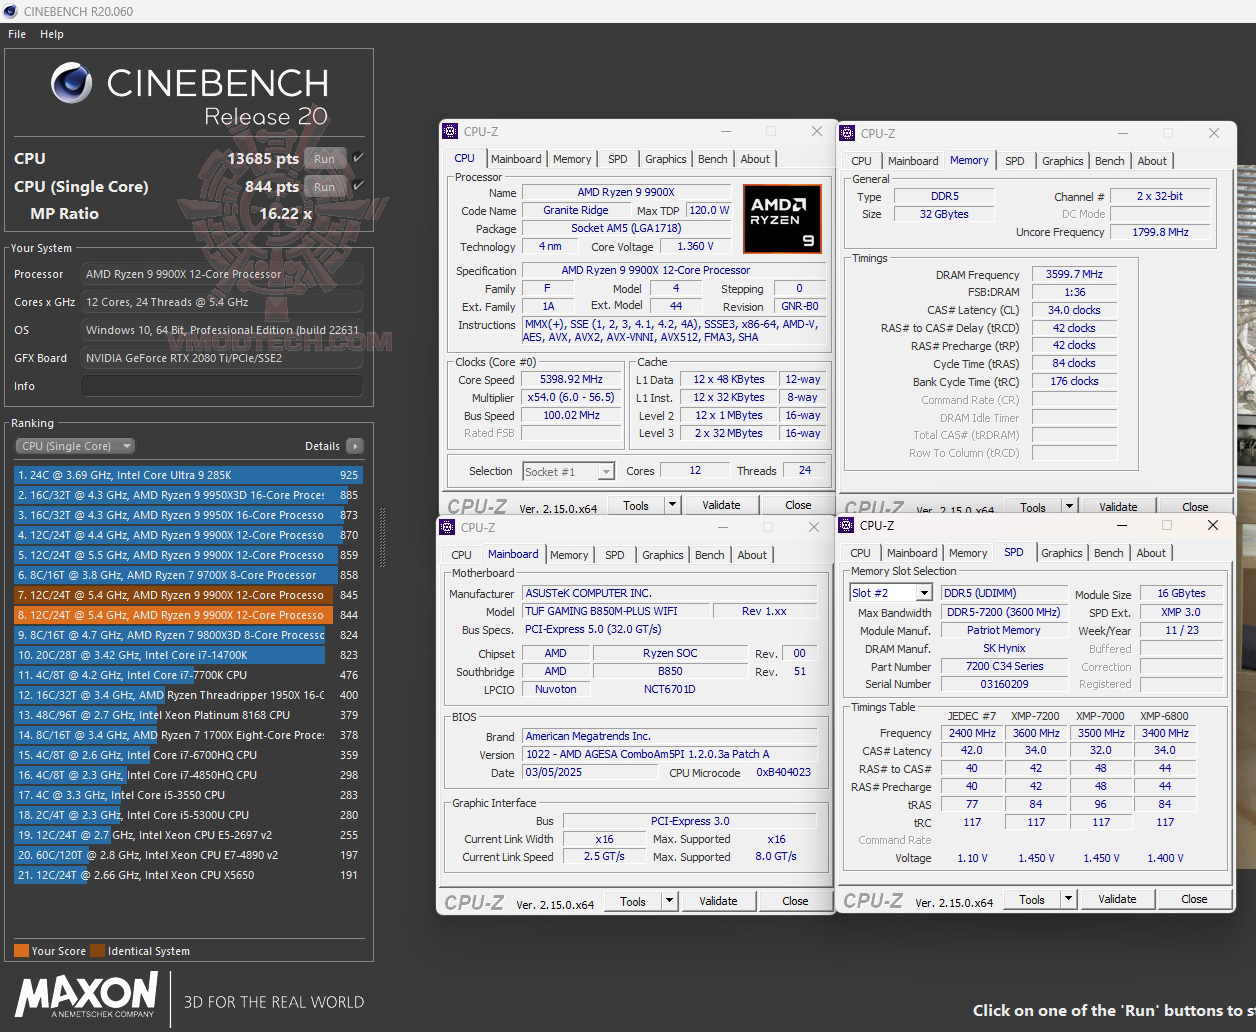The width and height of the screenshot is (1256, 1032).
Task: Click Validate in CPU tab window
Action: pos(721,505)
